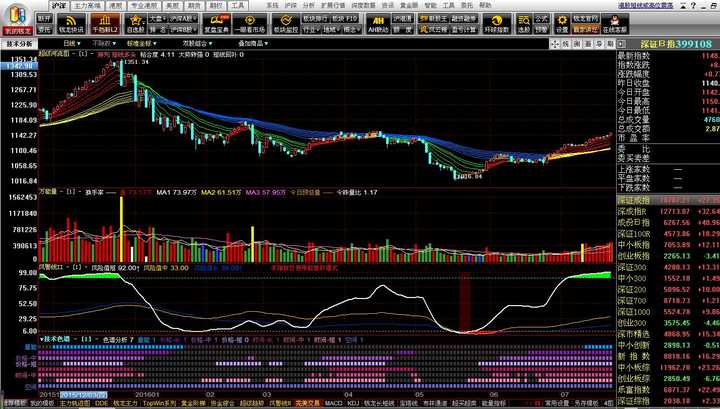The height and width of the screenshot is (409, 720).
Task: Switch to the 美股 top tab
Action: click(173, 6)
